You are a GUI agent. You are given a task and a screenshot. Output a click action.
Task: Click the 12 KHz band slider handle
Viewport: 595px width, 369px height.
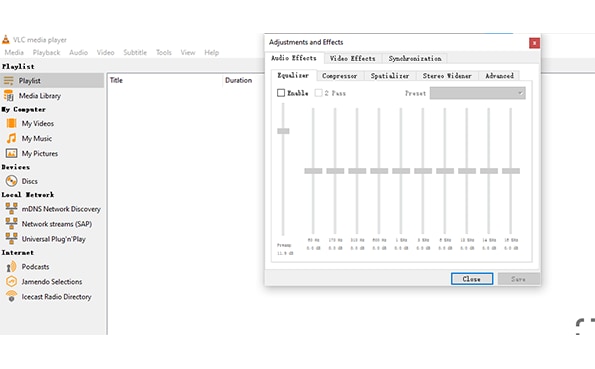tap(467, 171)
